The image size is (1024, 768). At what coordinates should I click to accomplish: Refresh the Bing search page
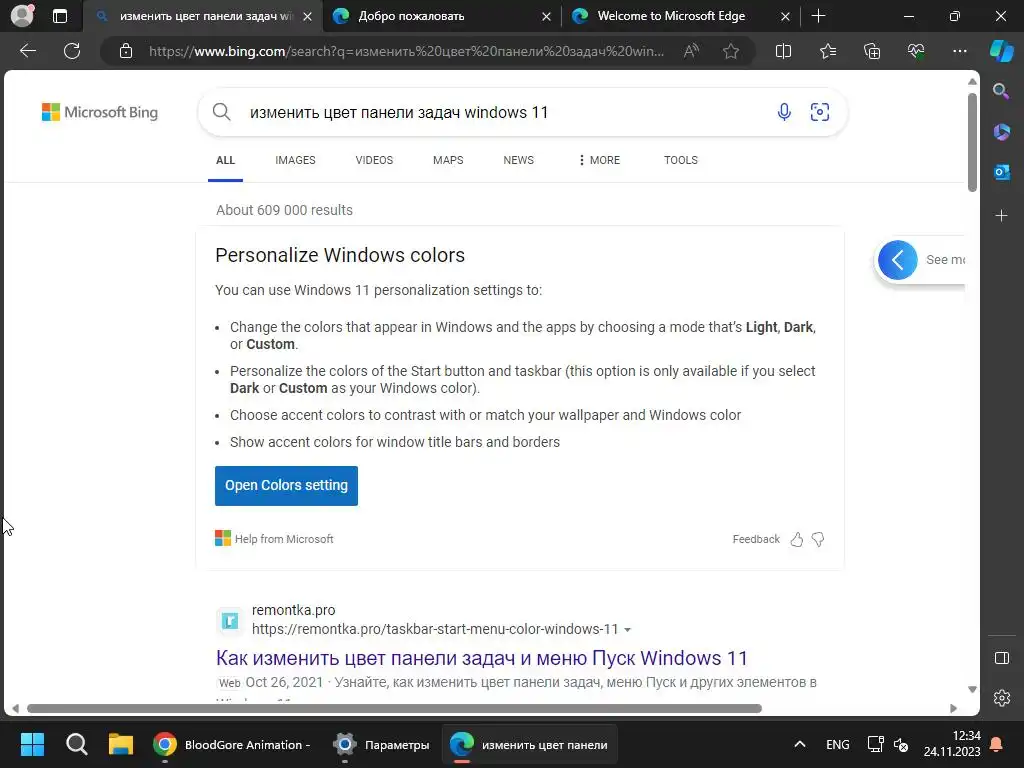[x=72, y=51]
